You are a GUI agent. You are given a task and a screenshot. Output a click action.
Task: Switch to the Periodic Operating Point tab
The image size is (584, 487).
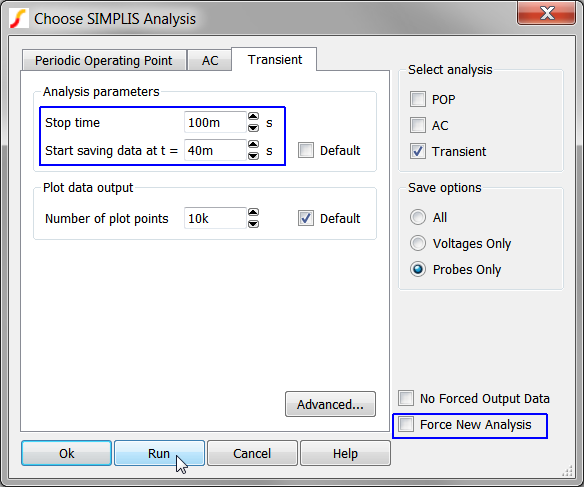coord(104,60)
